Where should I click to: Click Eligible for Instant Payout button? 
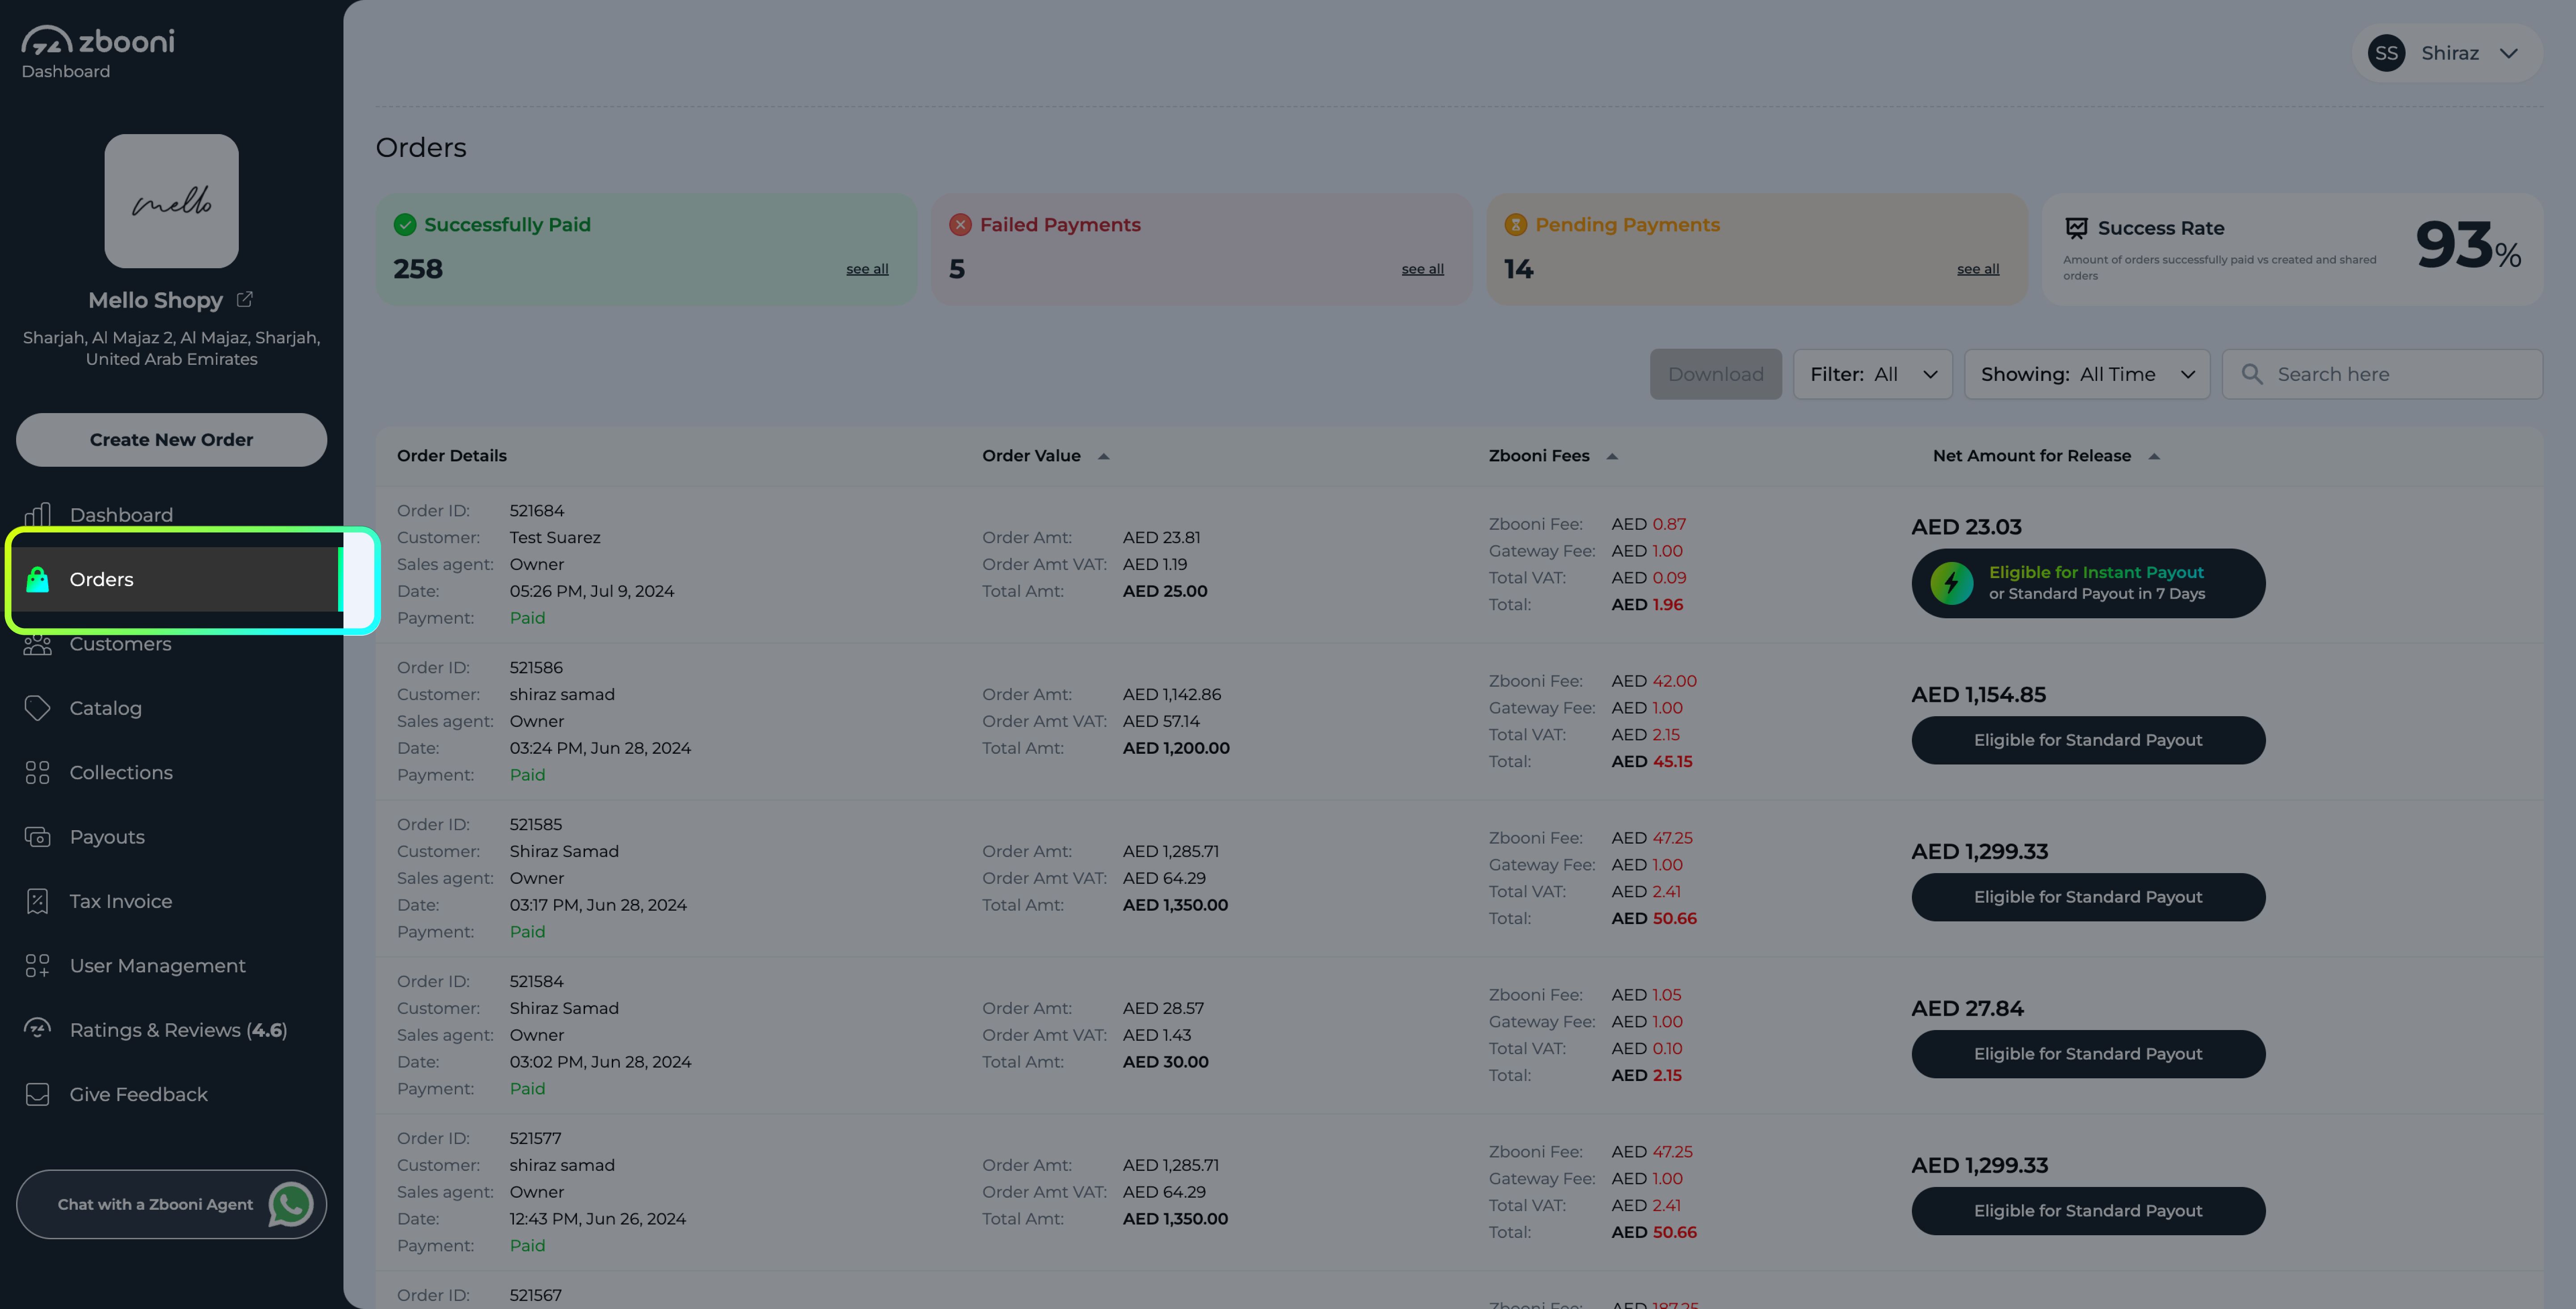pos(2088,583)
